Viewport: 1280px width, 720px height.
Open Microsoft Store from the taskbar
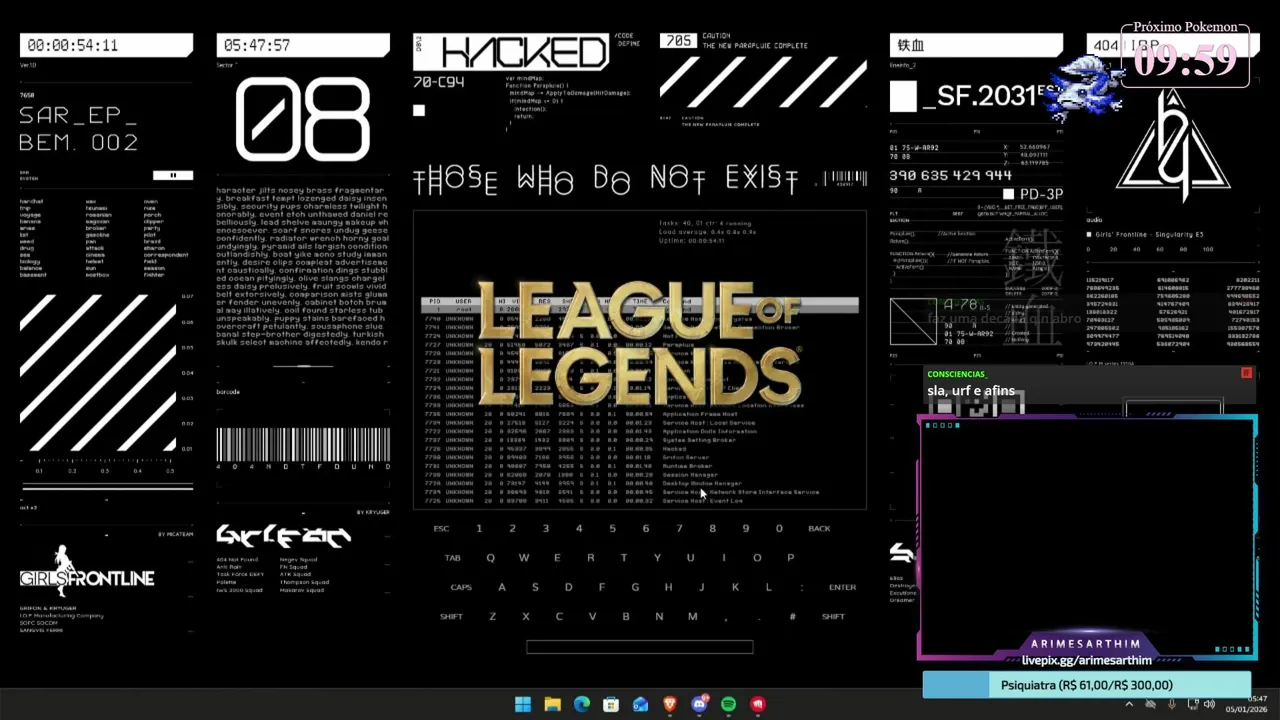pos(611,705)
